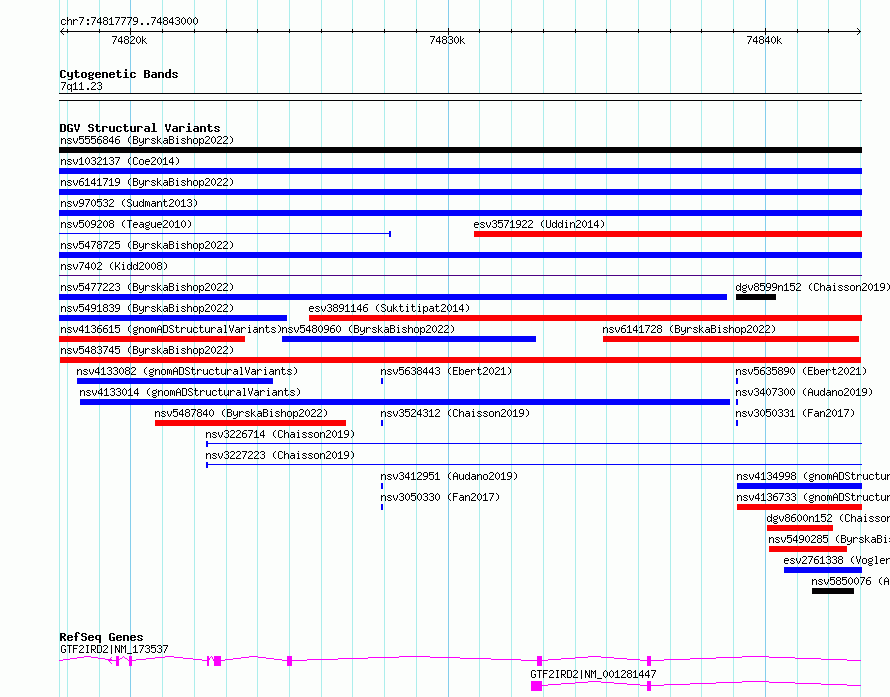Open nsv5478725 (ByrskaBishop2022) label
The image size is (890, 697).
click(x=147, y=245)
